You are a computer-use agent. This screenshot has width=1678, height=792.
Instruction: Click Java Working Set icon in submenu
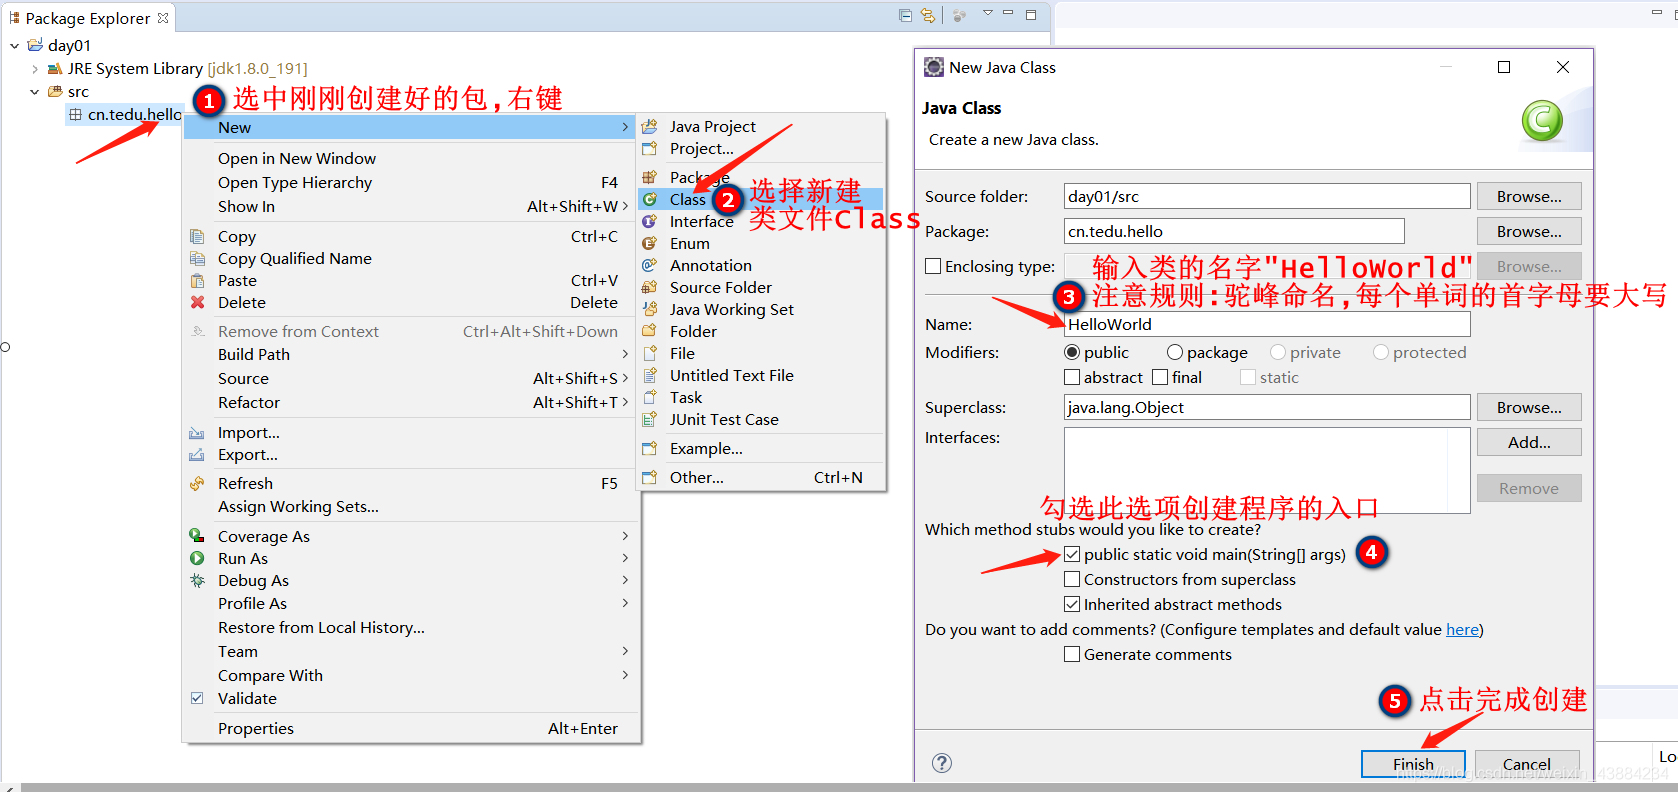[x=650, y=310]
